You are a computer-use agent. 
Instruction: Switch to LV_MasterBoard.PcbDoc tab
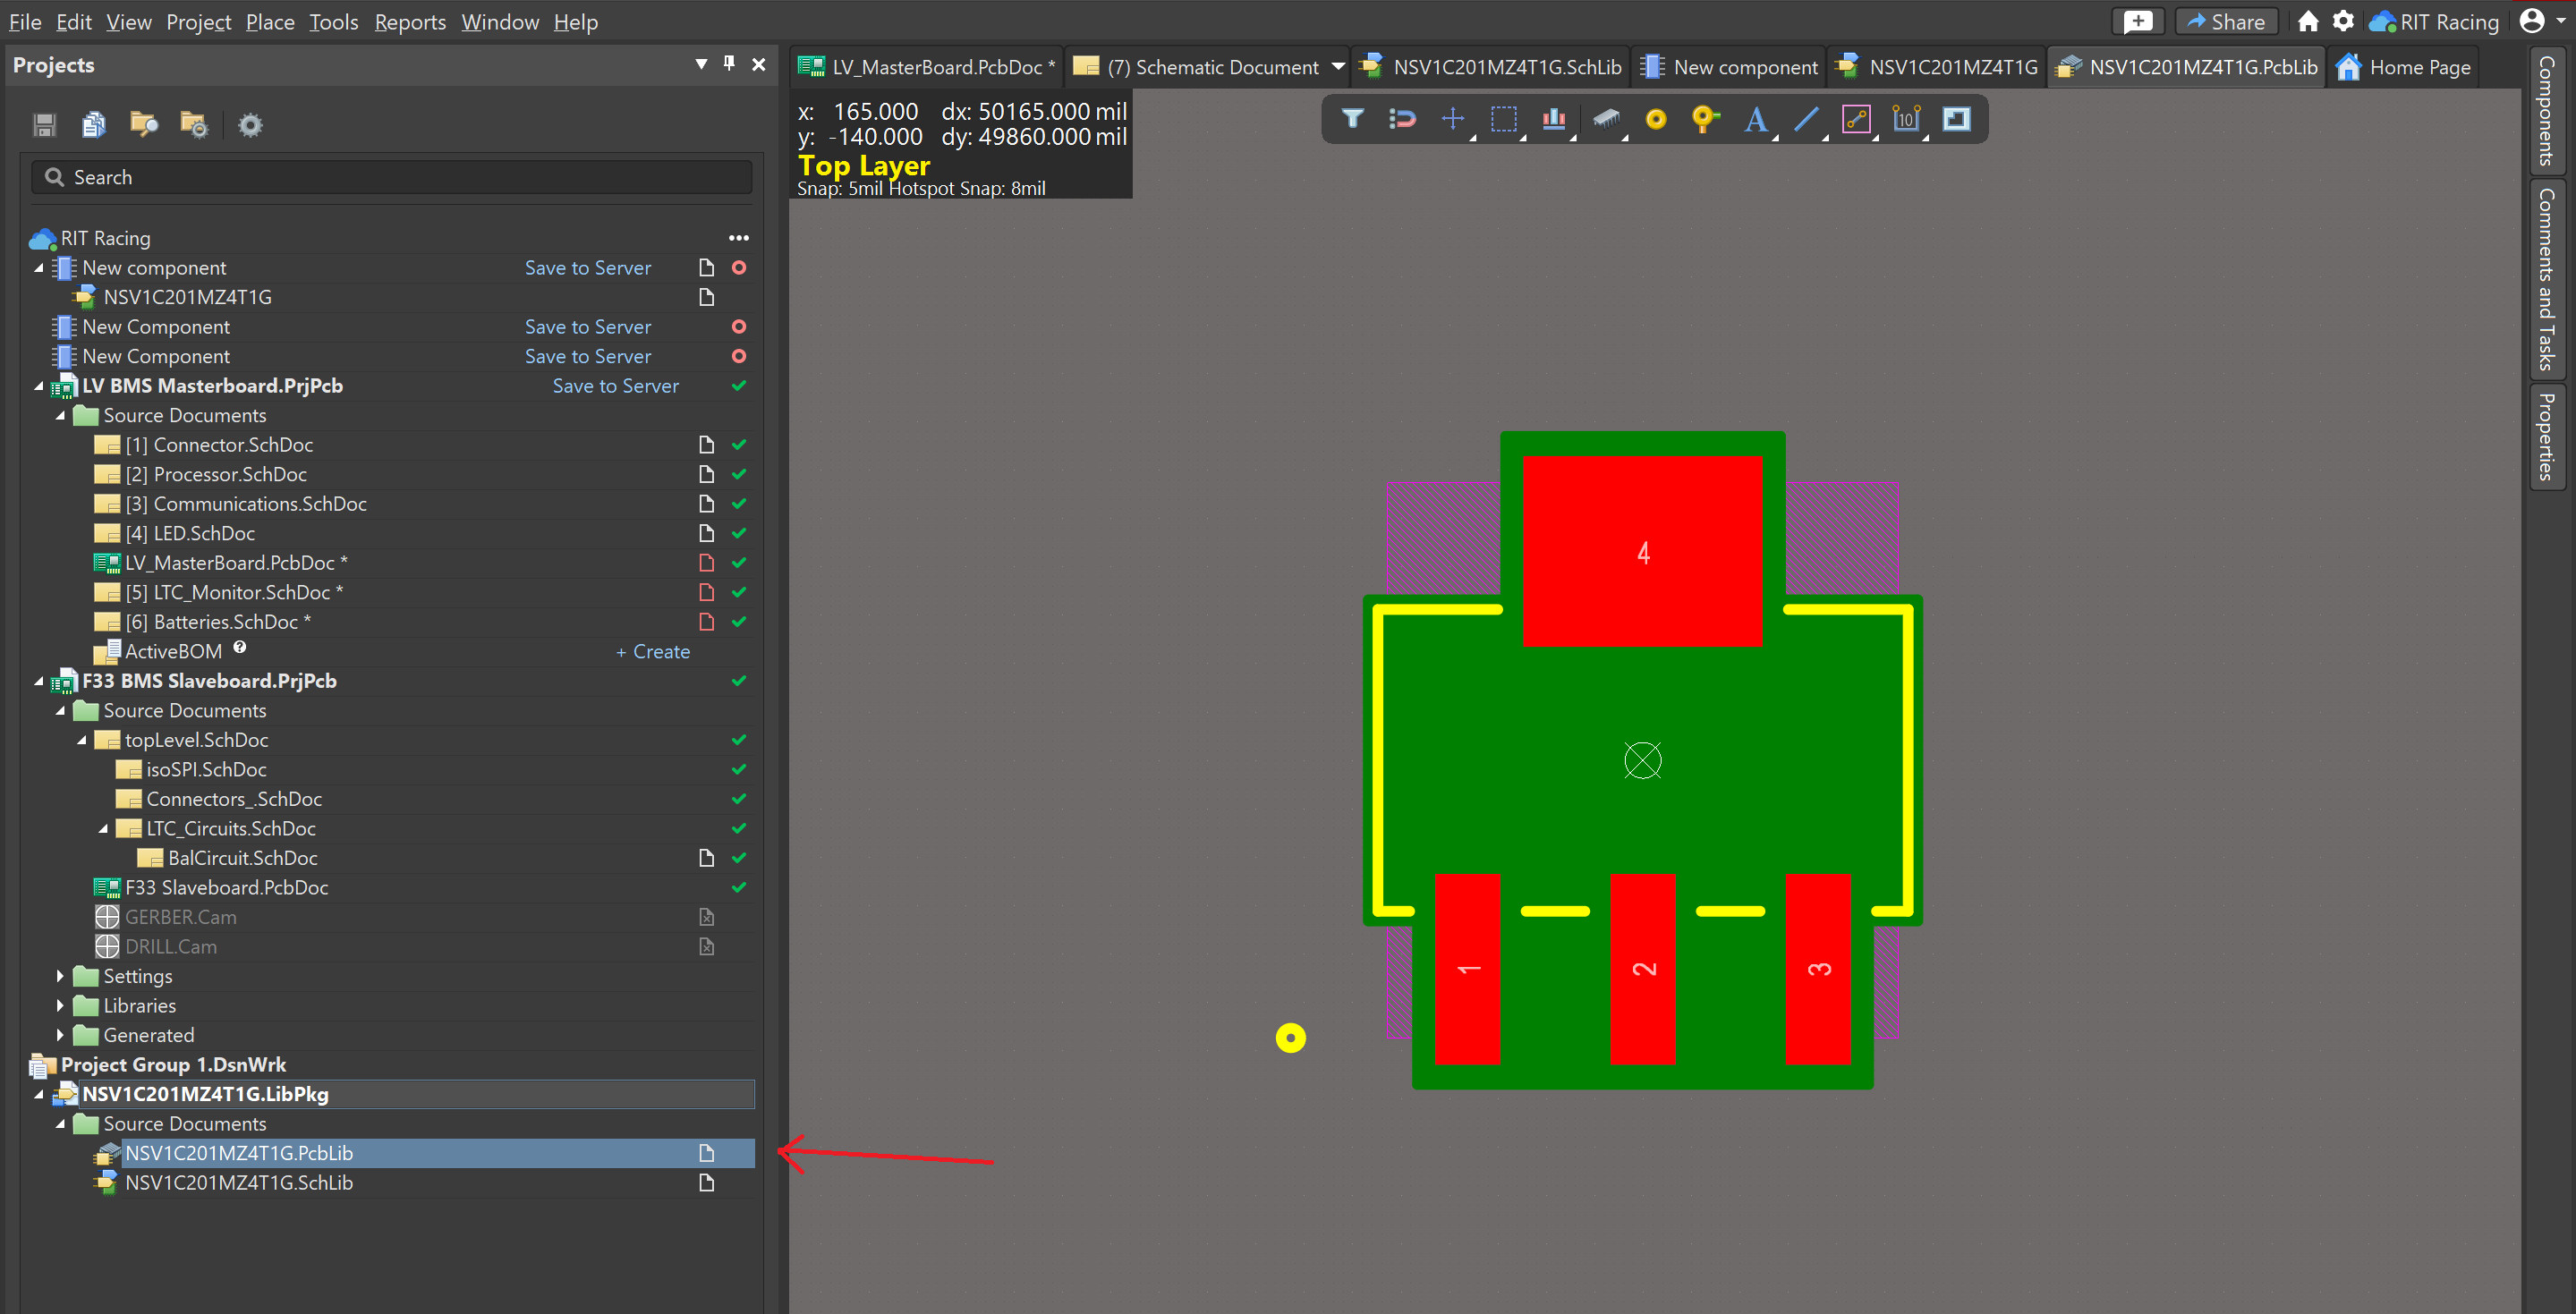tap(926, 67)
